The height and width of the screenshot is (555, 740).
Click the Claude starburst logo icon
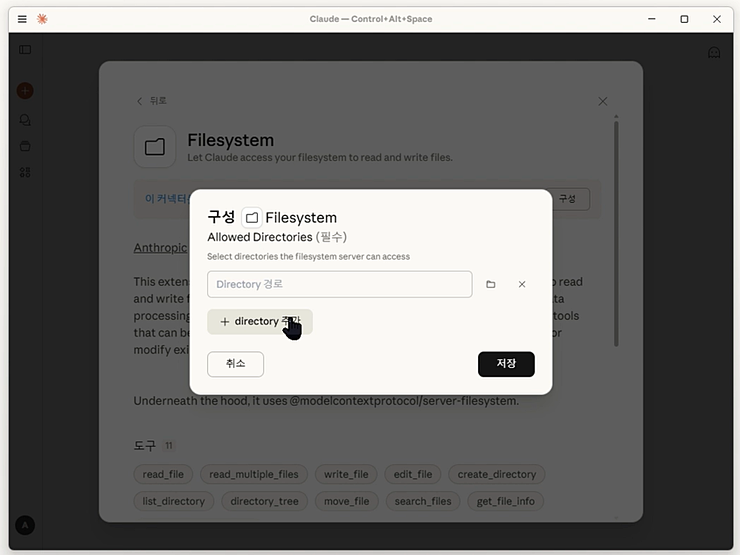point(42,19)
